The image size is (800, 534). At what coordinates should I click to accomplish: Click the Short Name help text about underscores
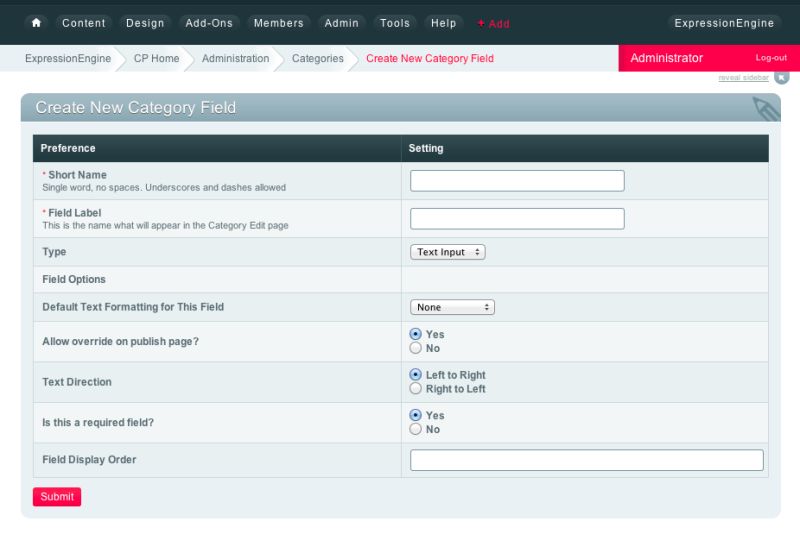tap(164, 187)
